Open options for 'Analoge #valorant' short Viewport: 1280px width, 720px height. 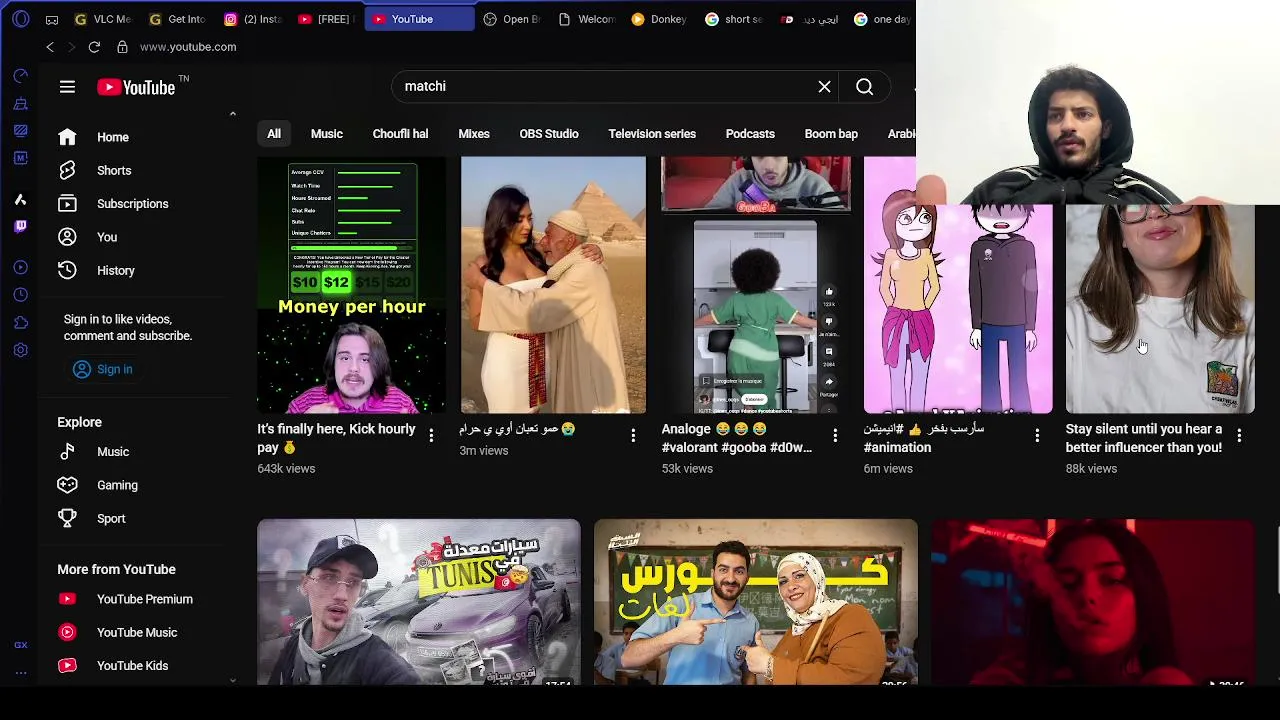[x=835, y=435]
